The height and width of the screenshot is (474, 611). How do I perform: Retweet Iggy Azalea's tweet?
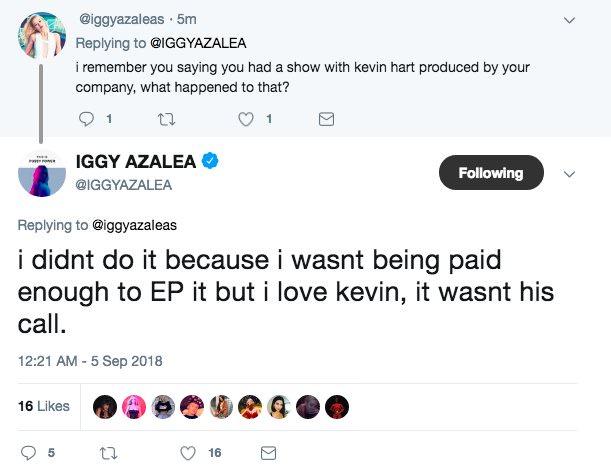(x=109, y=453)
